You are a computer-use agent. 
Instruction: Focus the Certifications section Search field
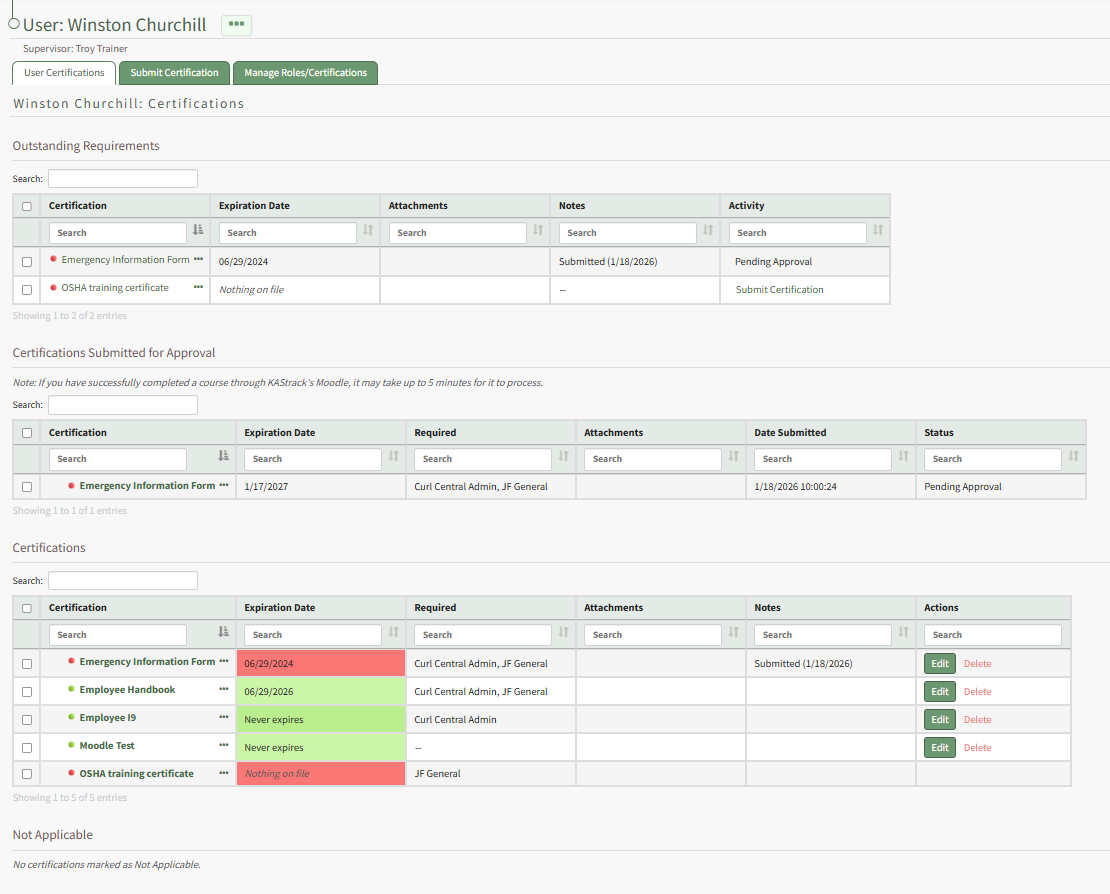pos(122,580)
